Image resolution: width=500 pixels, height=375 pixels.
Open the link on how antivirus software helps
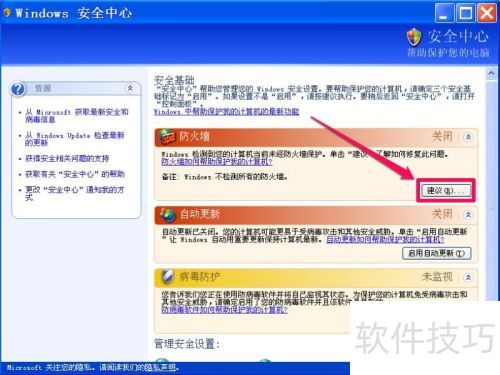224,309
